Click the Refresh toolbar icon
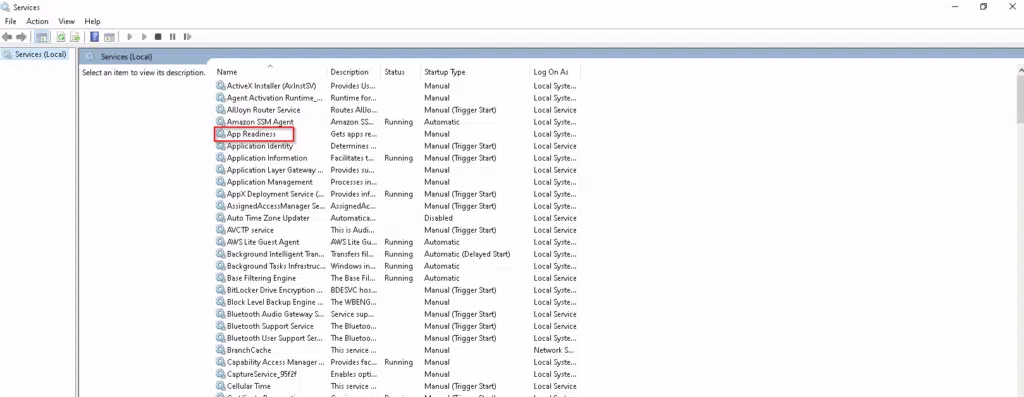This screenshot has height=397, width=1024. (x=61, y=37)
